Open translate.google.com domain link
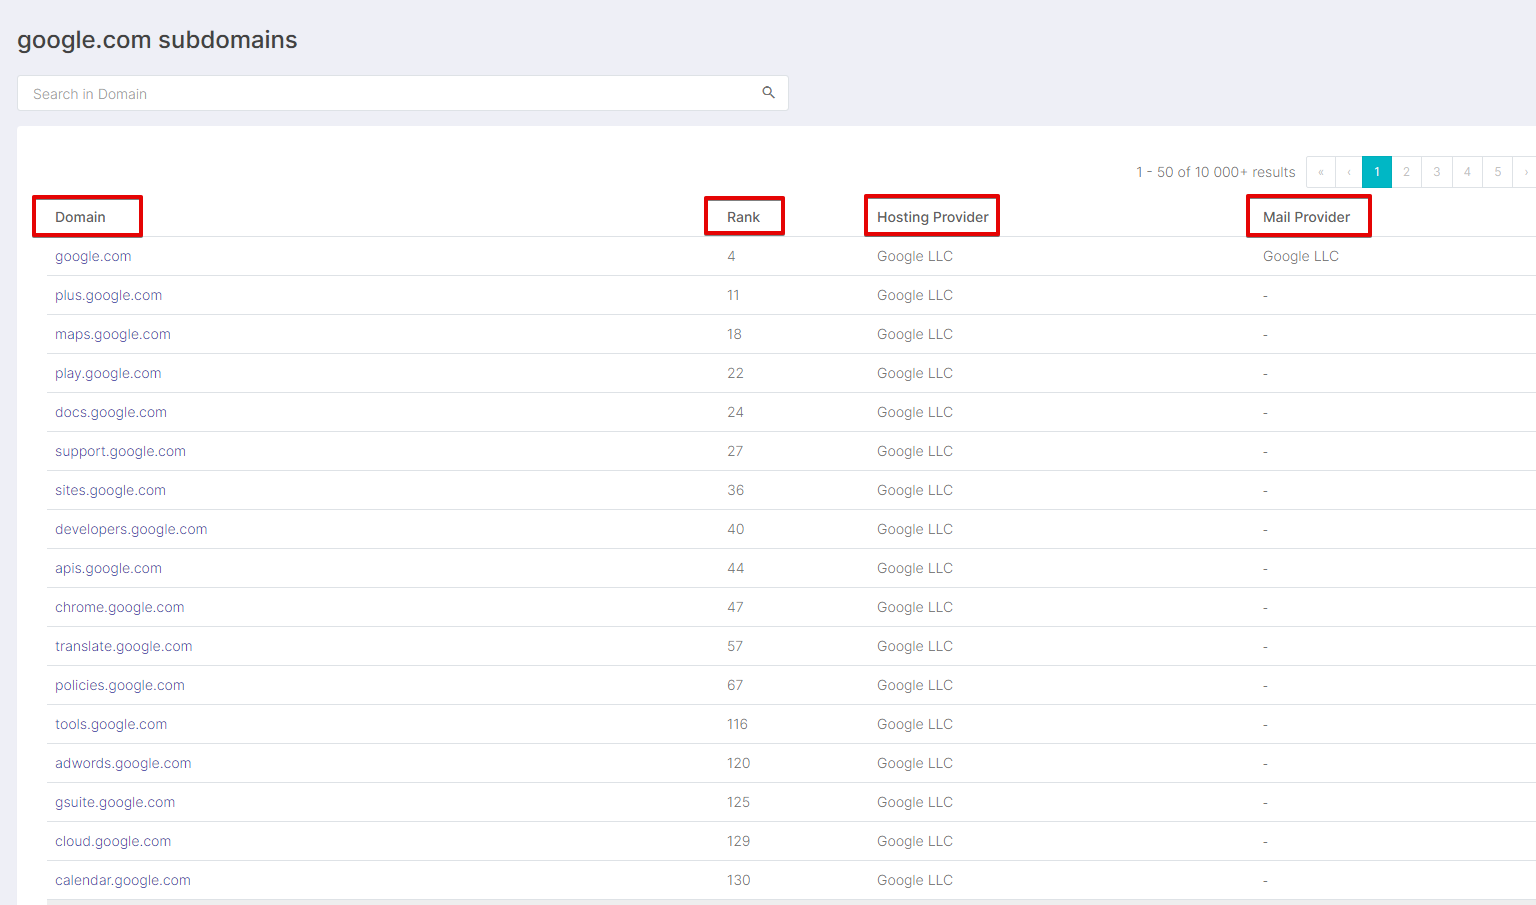1536x905 pixels. tap(123, 646)
